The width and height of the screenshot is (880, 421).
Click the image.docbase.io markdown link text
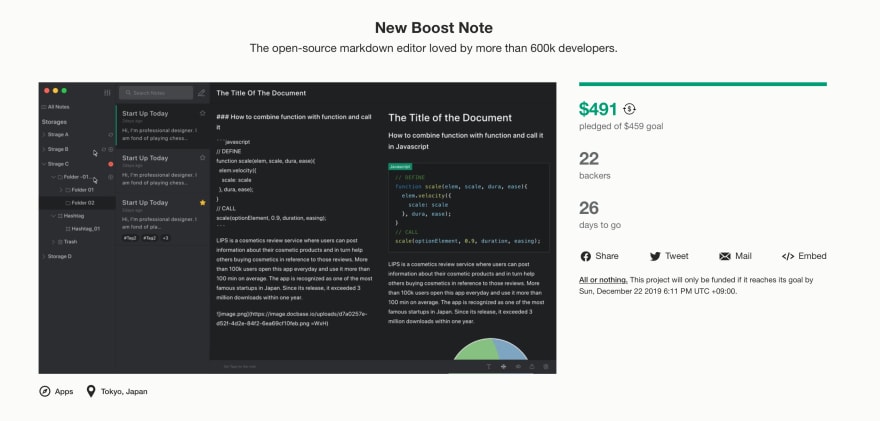click(291, 319)
